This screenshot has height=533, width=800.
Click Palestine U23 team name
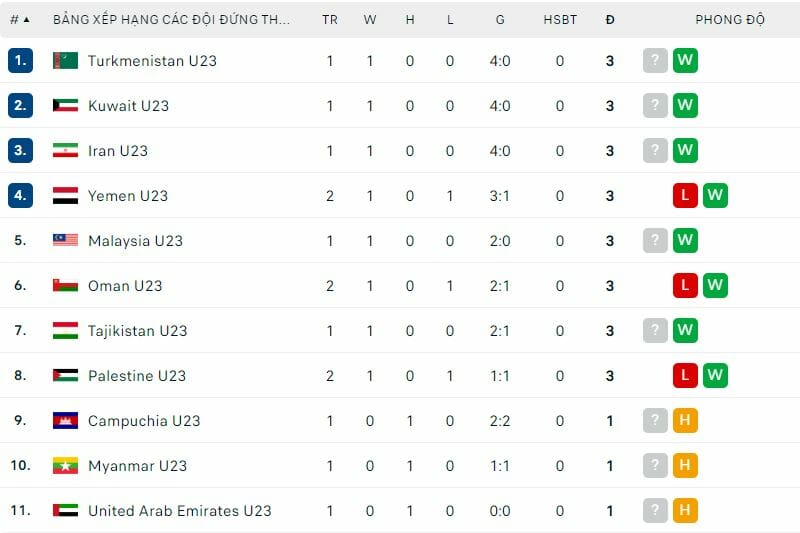coord(136,376)
